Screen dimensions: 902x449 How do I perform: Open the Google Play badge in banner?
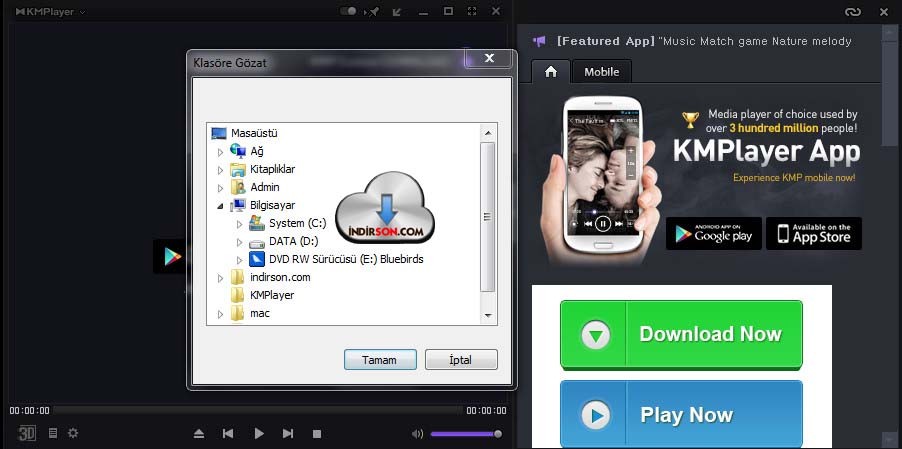coord(714,233)
